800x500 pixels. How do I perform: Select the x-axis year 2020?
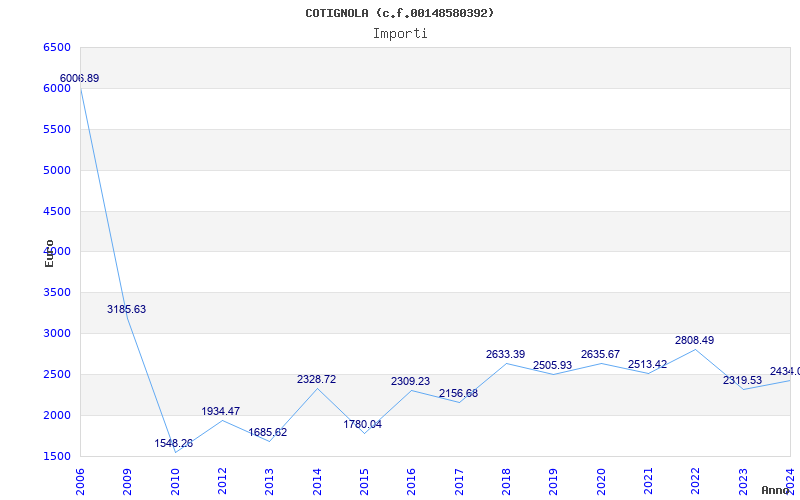click(601, 482)
